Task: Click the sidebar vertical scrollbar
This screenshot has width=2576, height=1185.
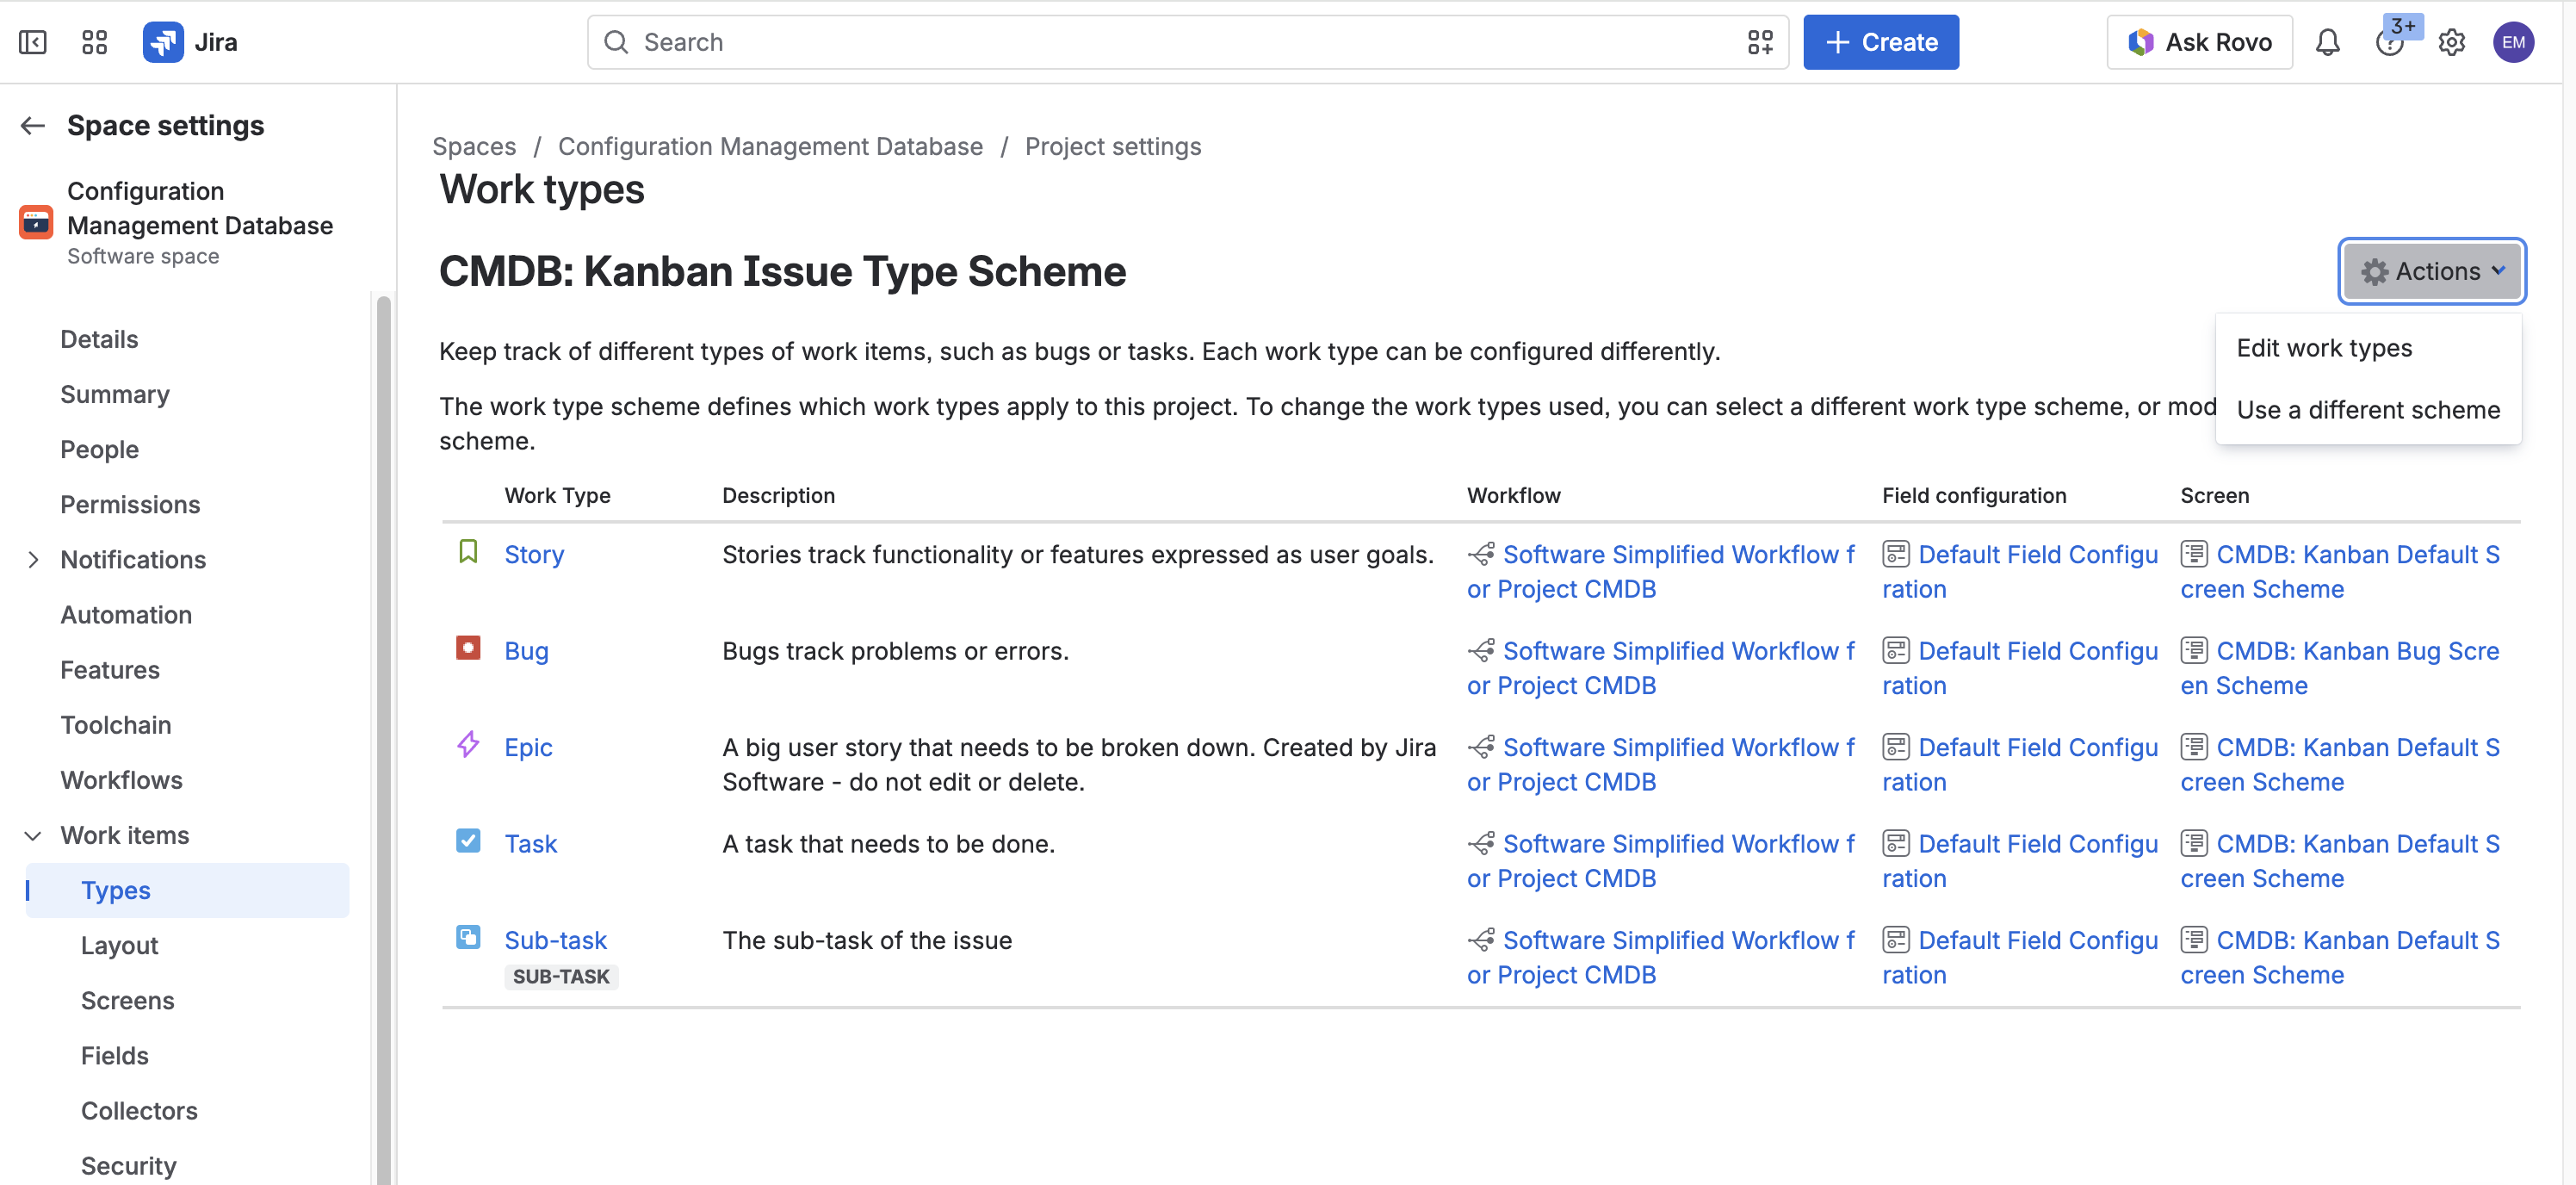Action: [x=383, y=740]
